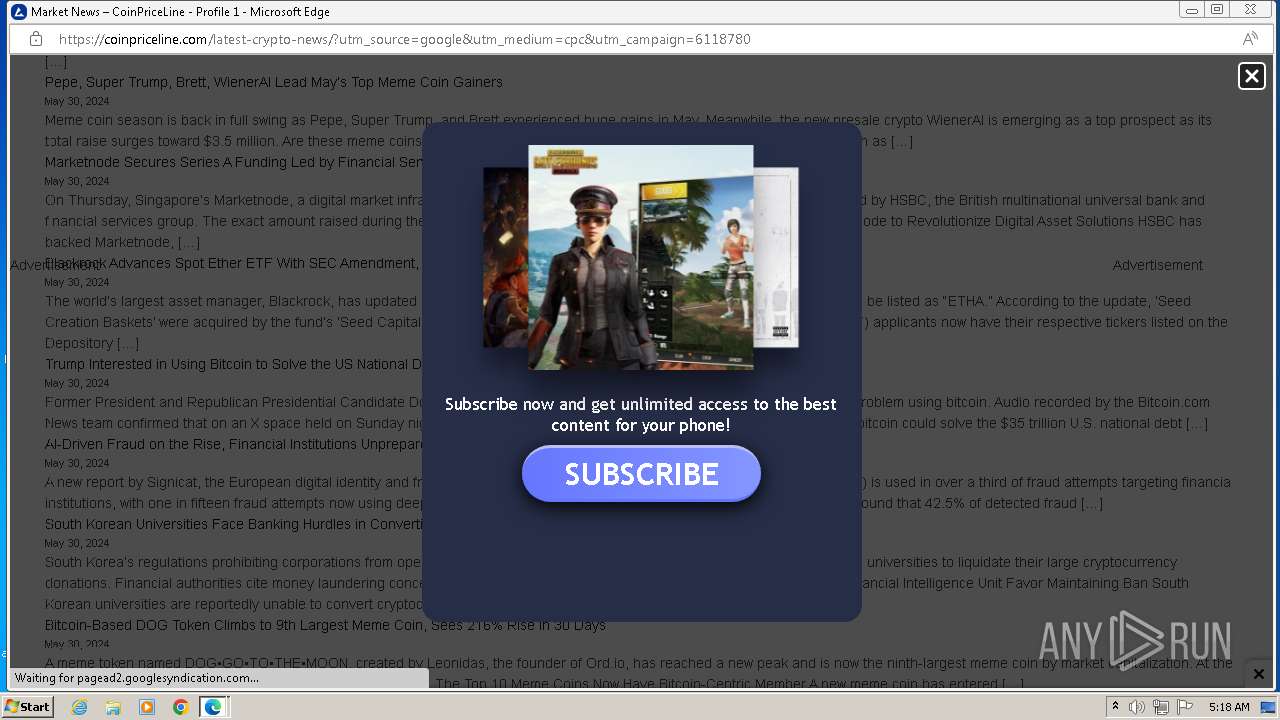Minimize the Edge window
The height and width of the screenshot is (720, 1280).
[1191, 10]
